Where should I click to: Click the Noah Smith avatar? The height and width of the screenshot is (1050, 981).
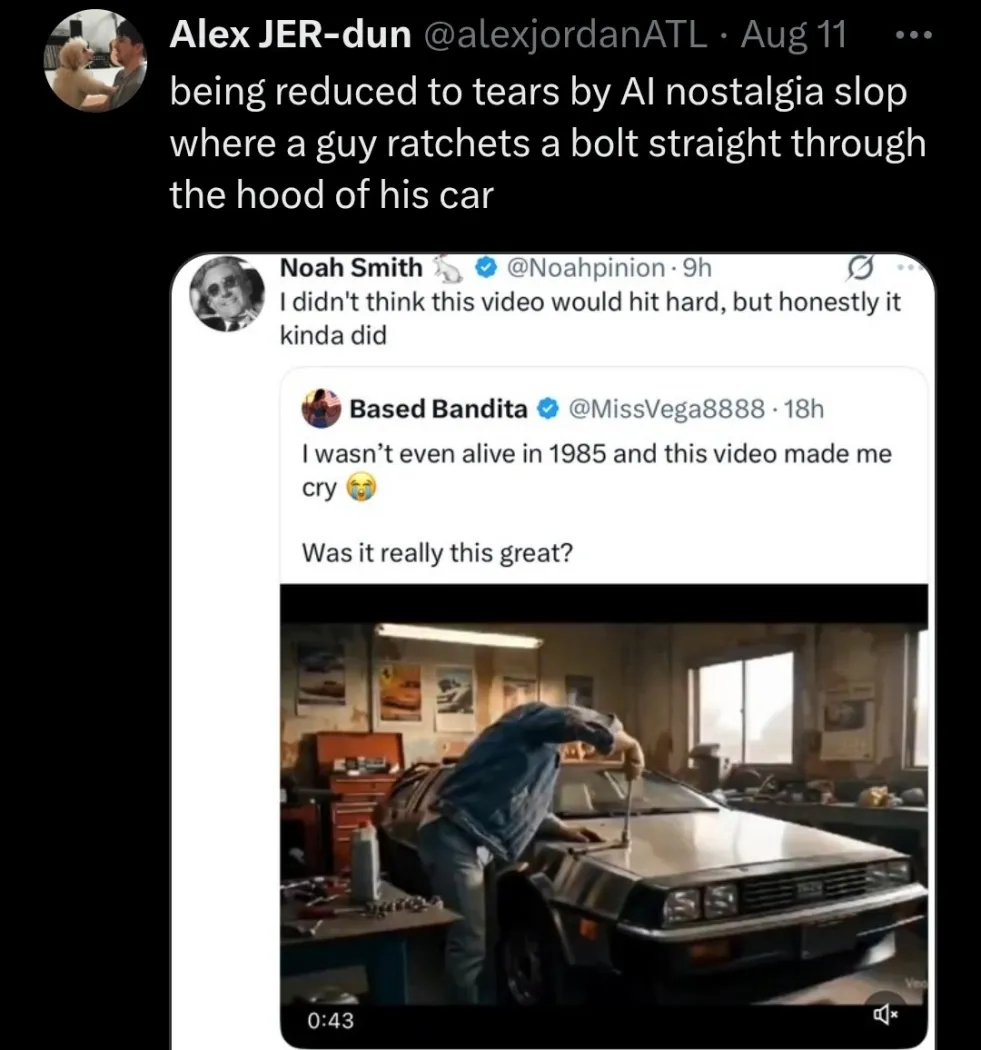click(x=228, y=293)
